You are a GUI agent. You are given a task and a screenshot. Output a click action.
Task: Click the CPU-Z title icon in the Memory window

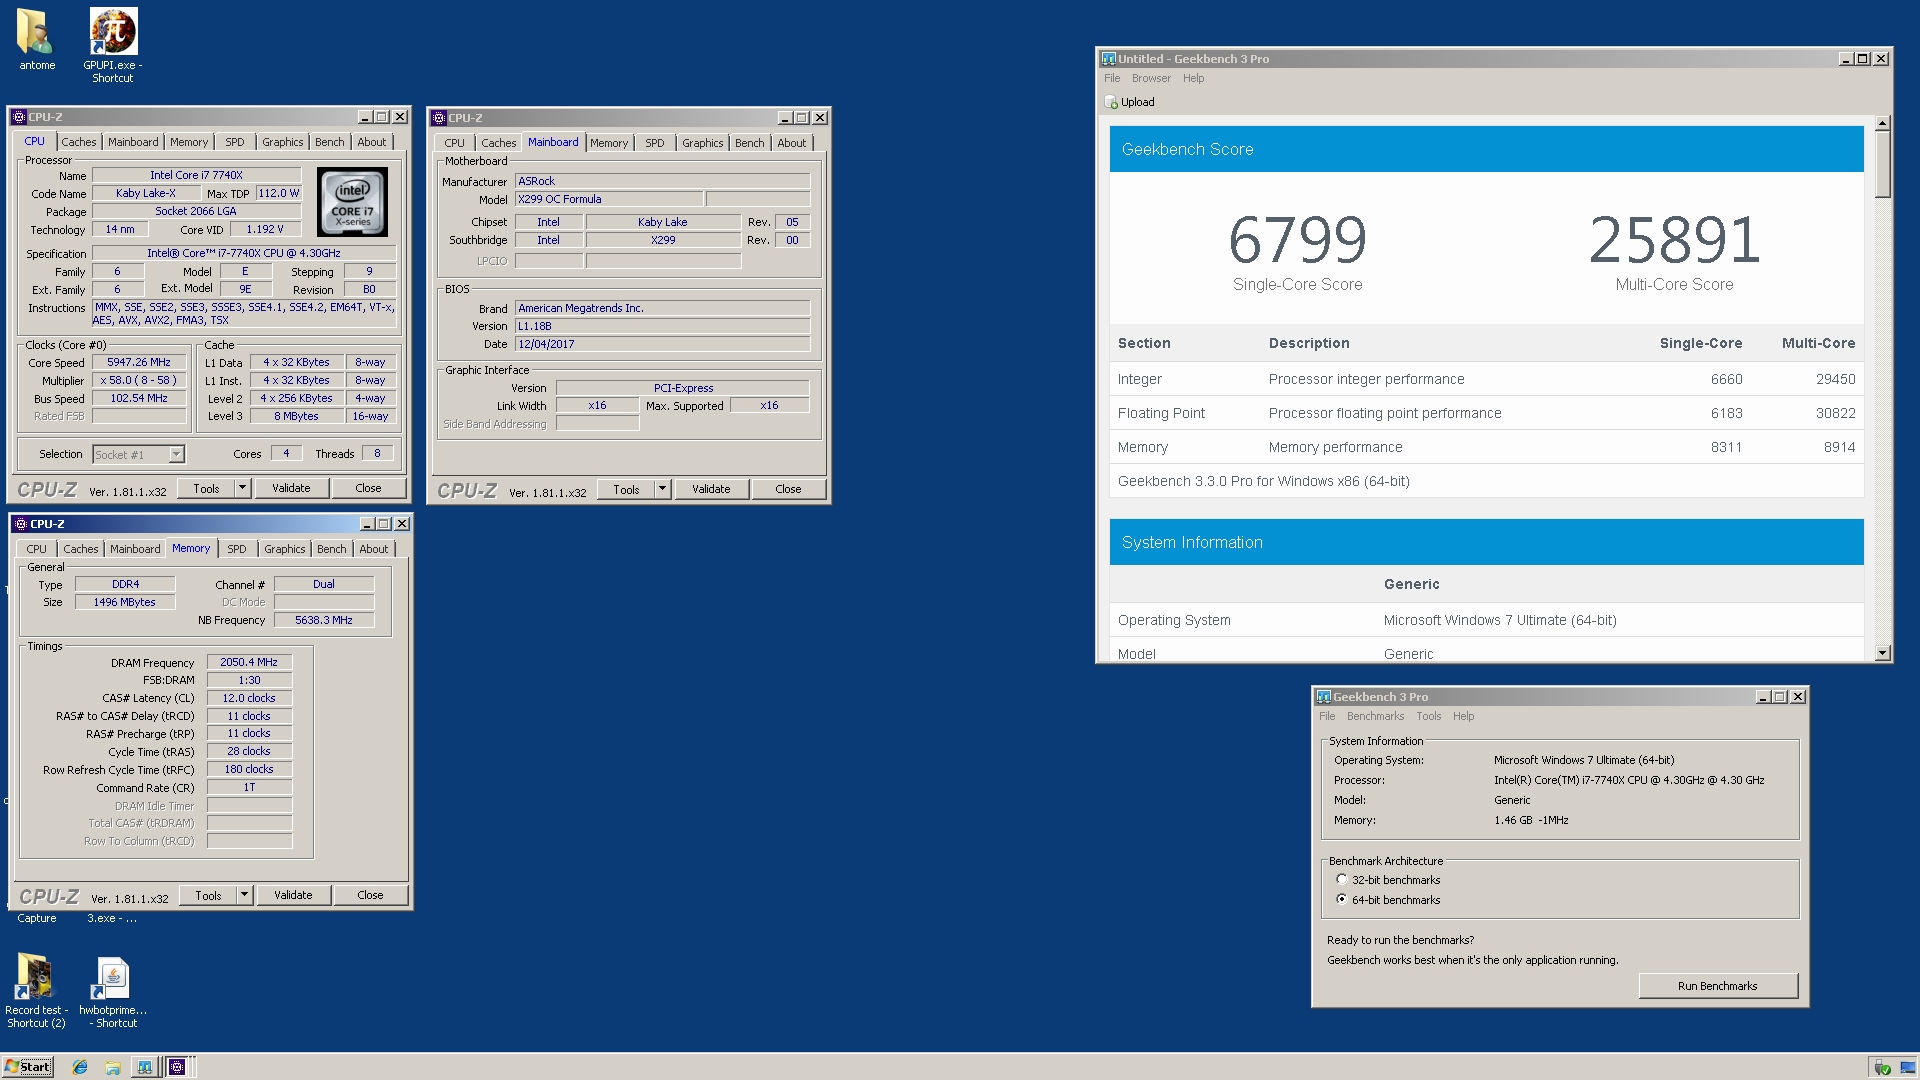pyautogui.click(x=21, y=524)
